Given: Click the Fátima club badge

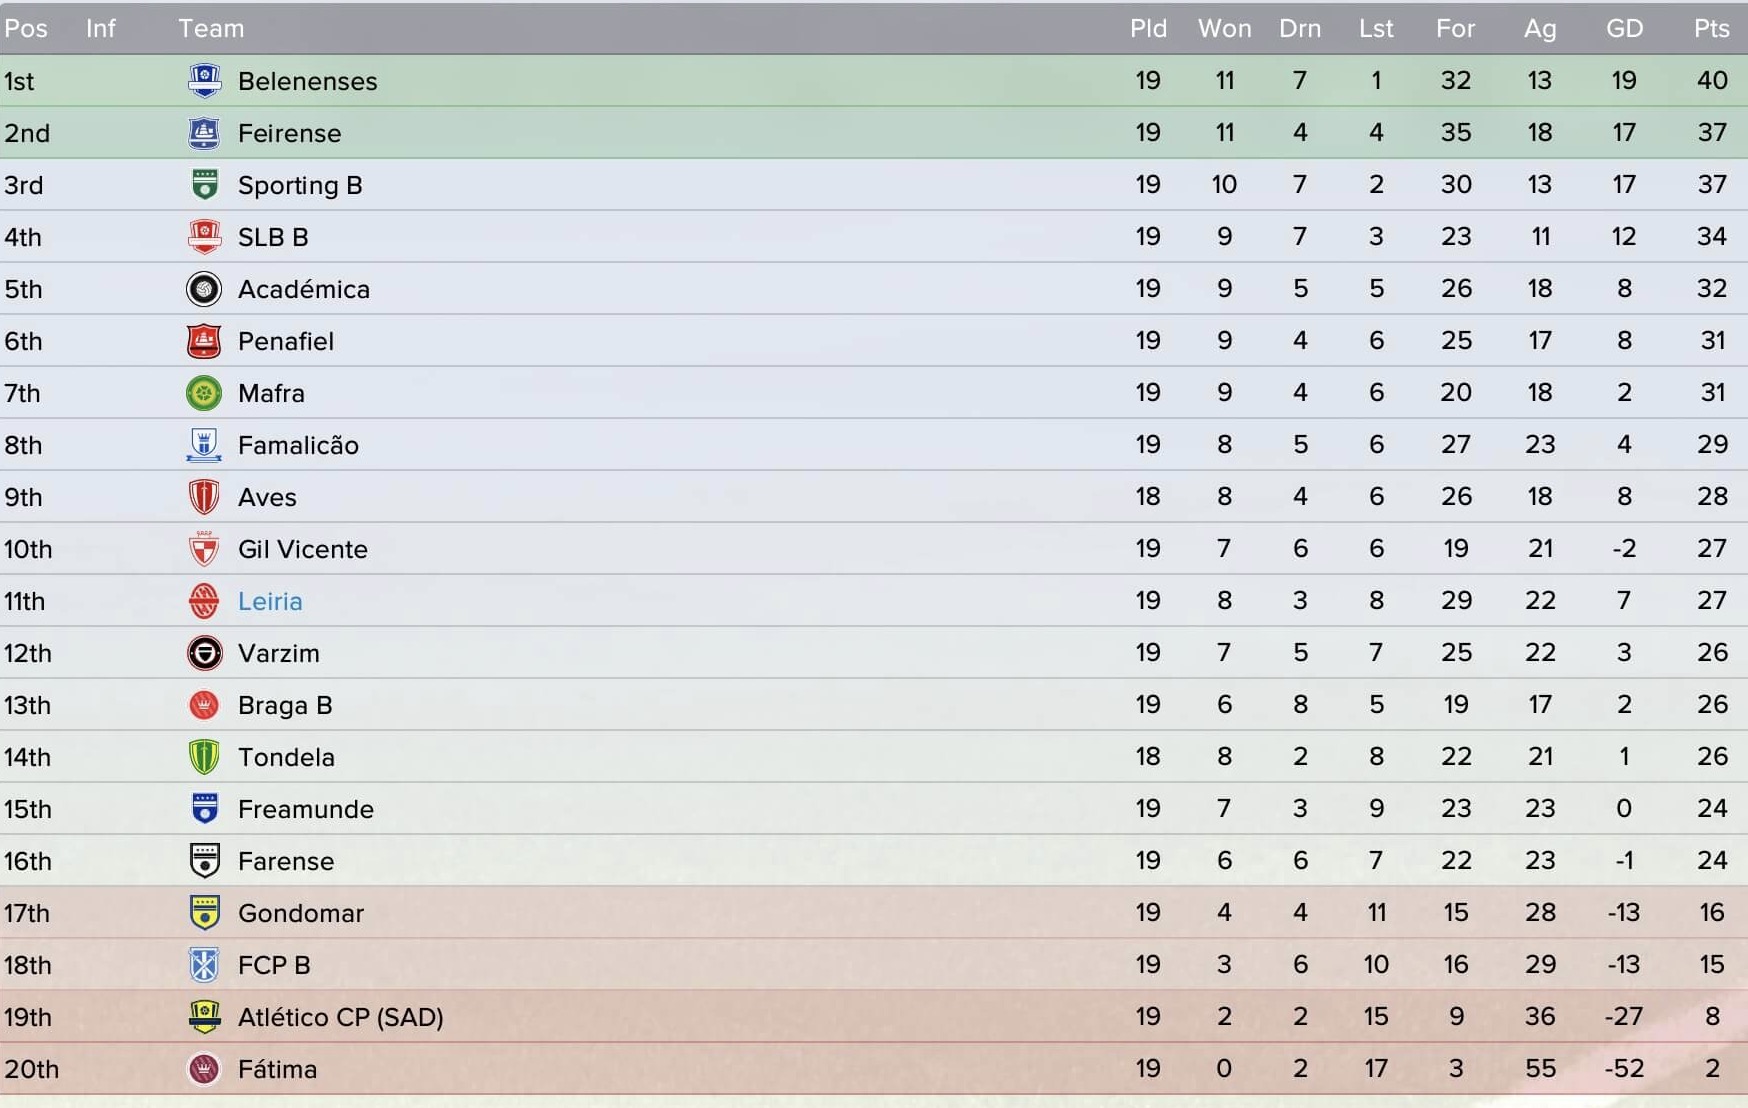Looking at the screenshot, I should (204, 1069).
